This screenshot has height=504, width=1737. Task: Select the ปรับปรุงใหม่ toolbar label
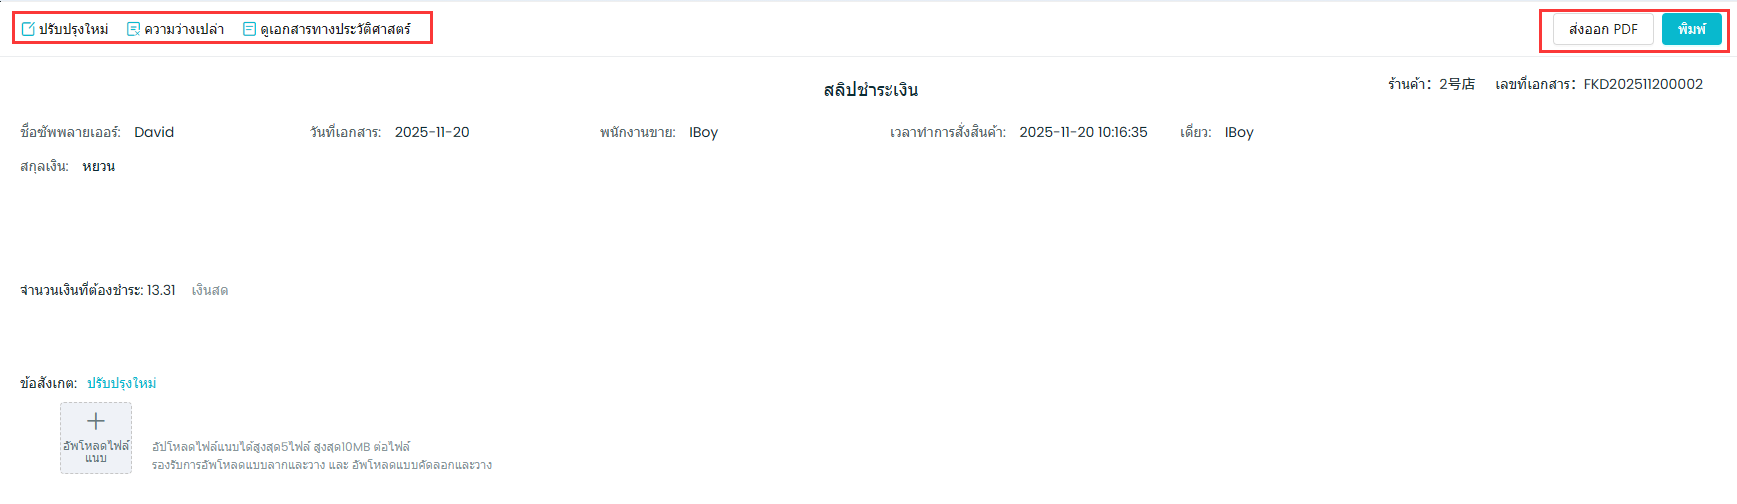pos(73,29)
